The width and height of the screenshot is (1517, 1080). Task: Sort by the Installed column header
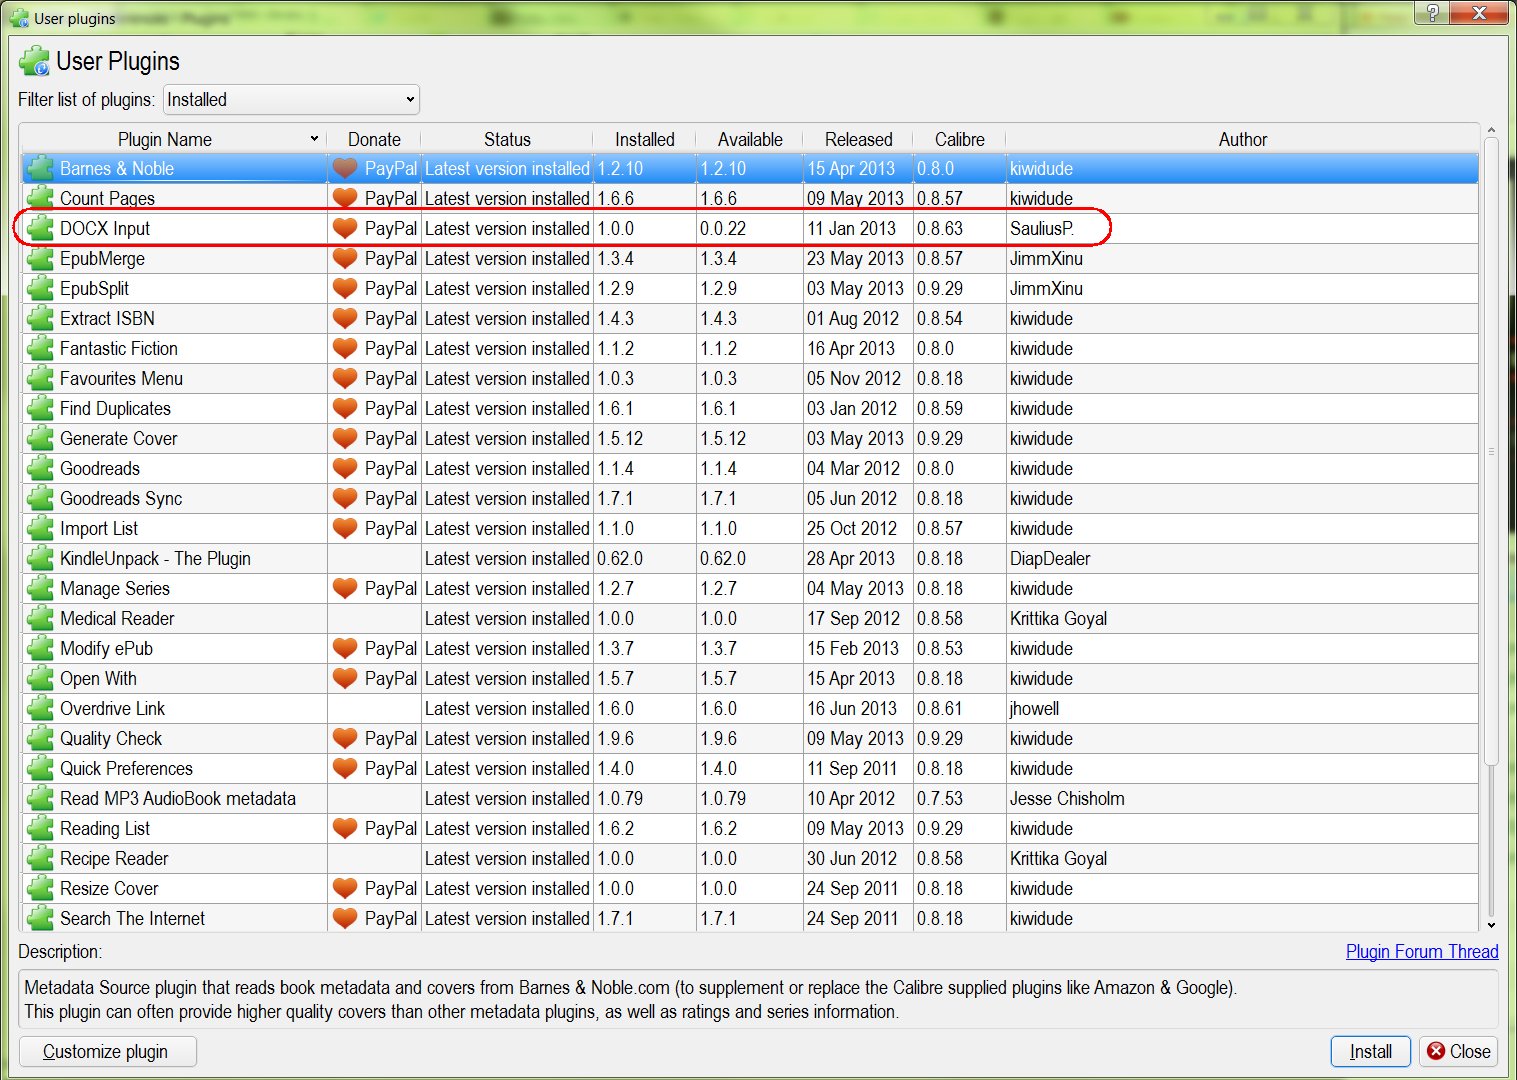click(644, 139)
